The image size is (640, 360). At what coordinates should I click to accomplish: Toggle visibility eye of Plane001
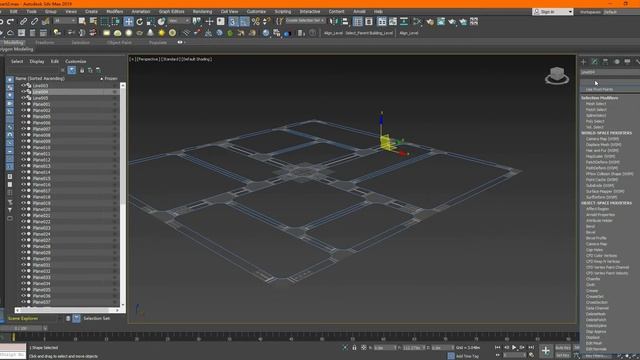coord(23,104)
